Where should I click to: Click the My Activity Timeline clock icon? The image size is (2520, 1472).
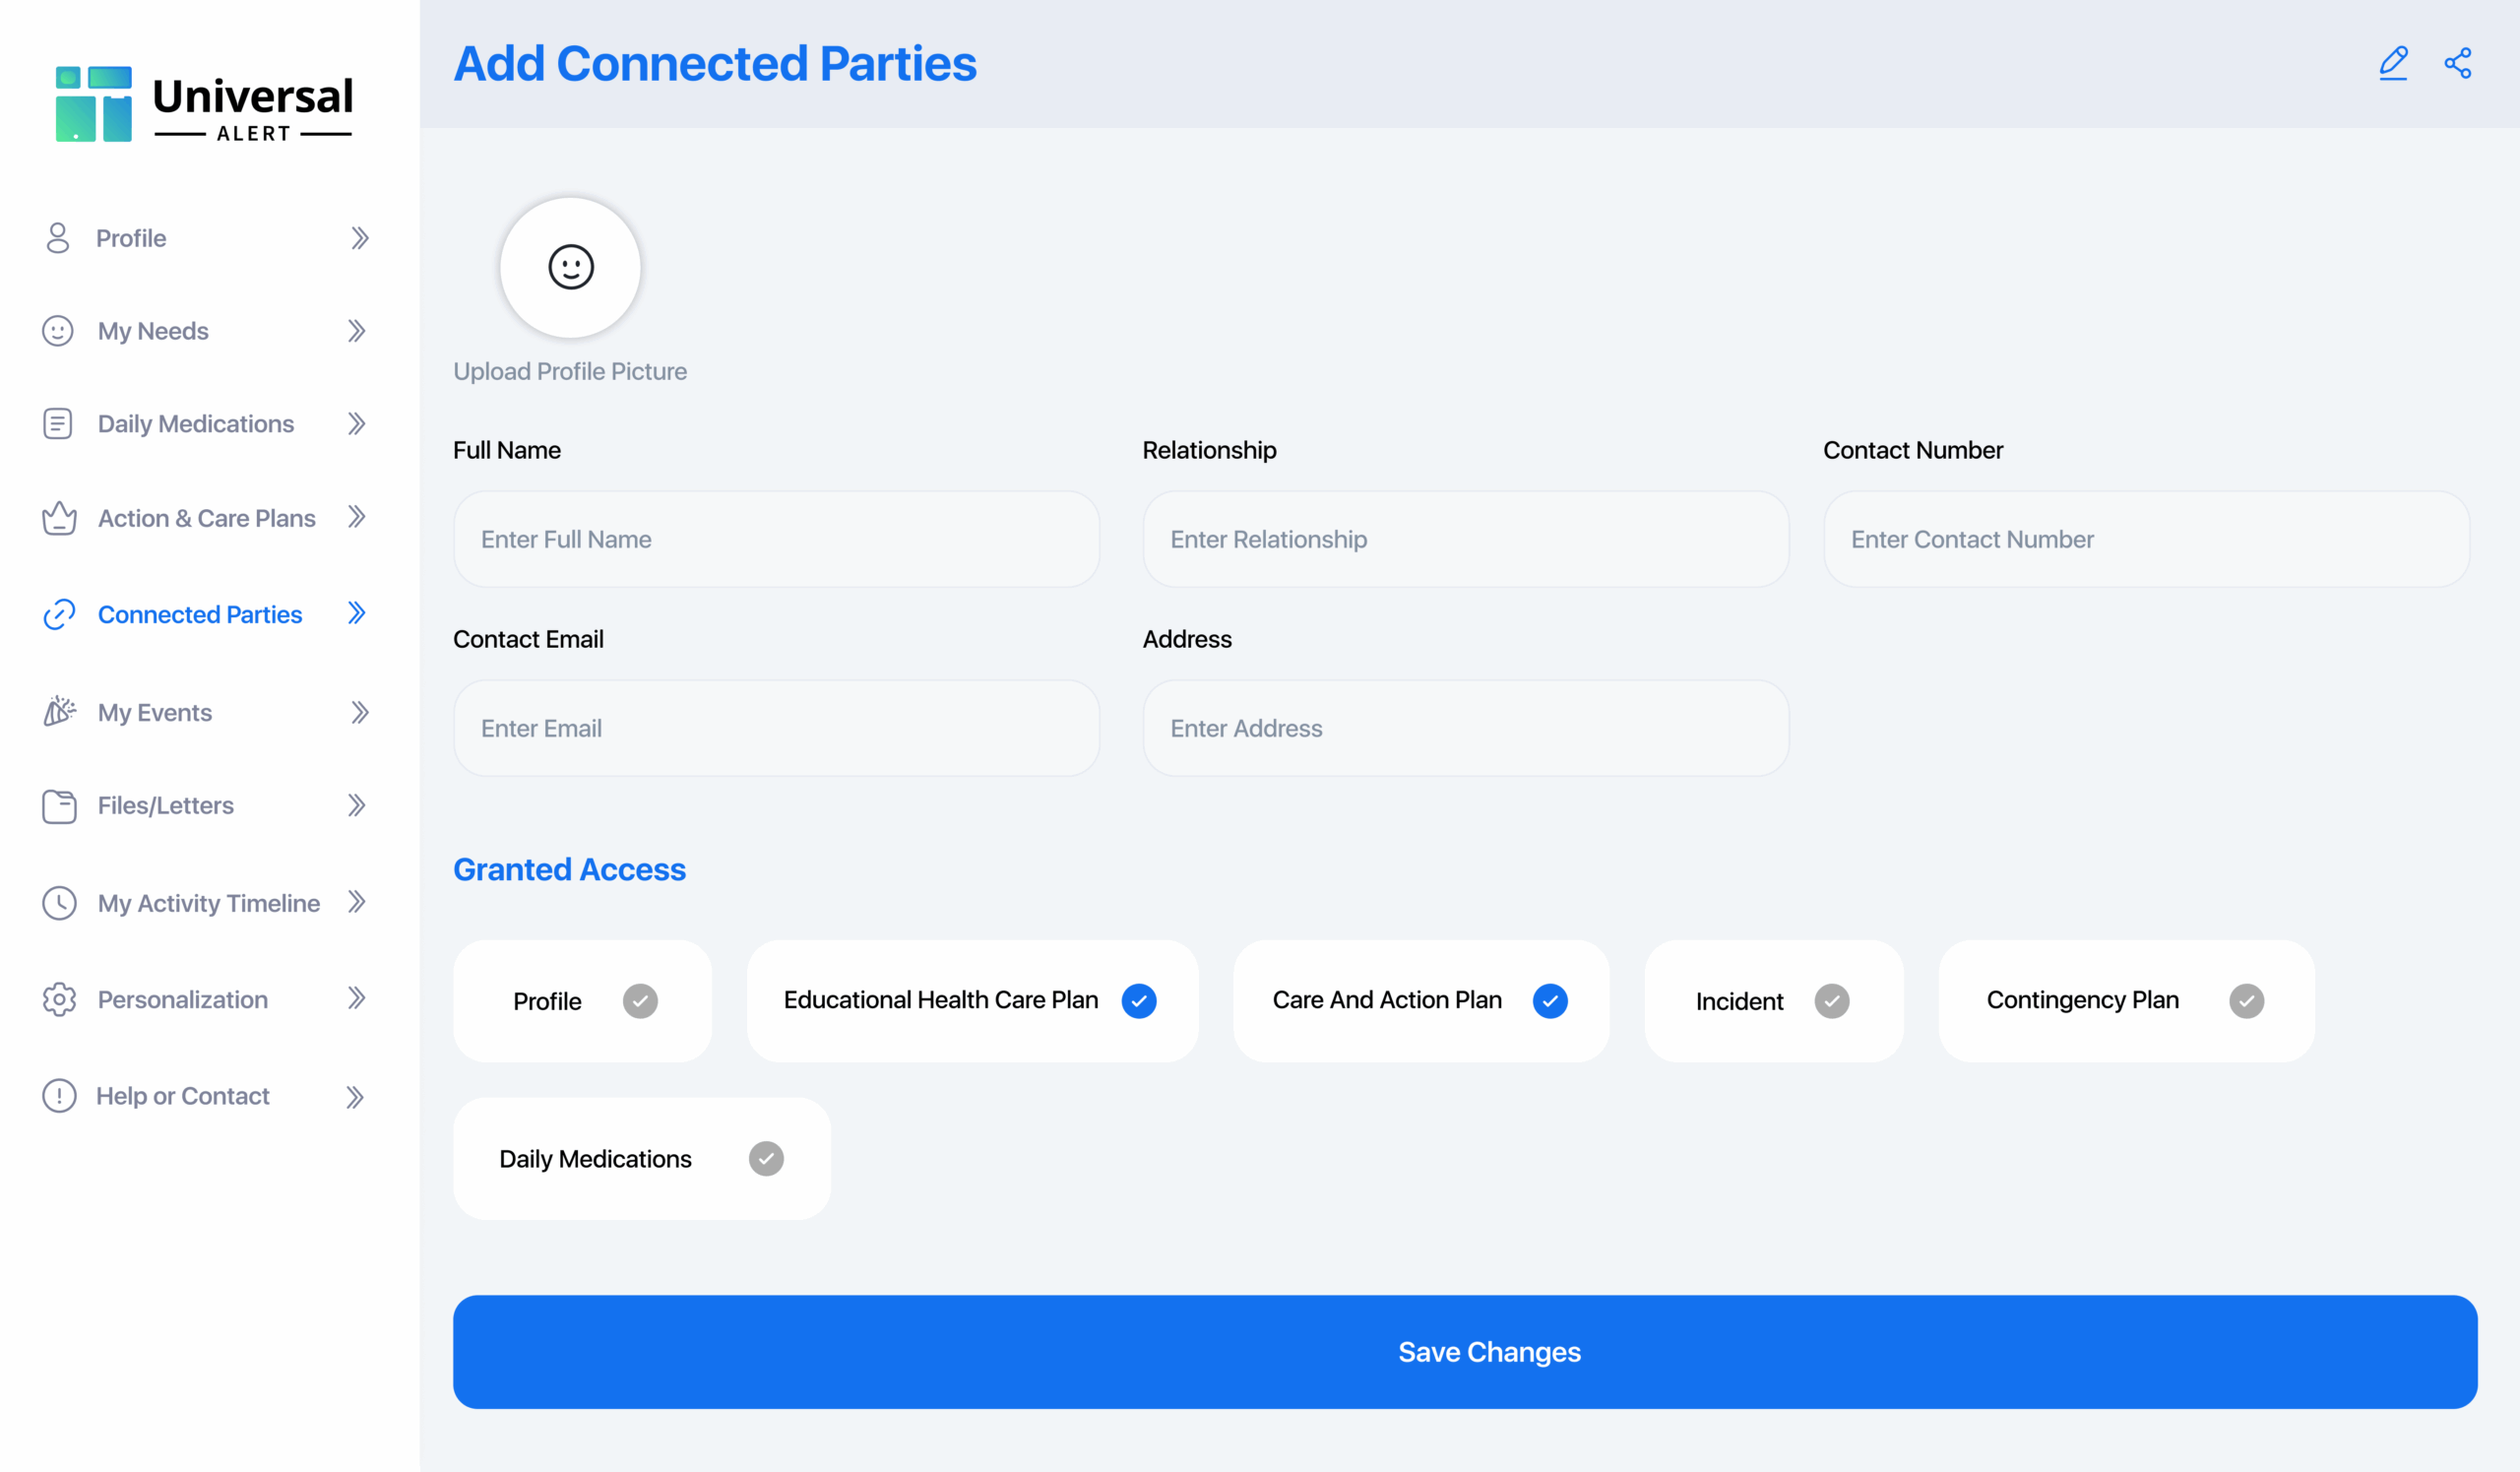(x=59, y=902)
